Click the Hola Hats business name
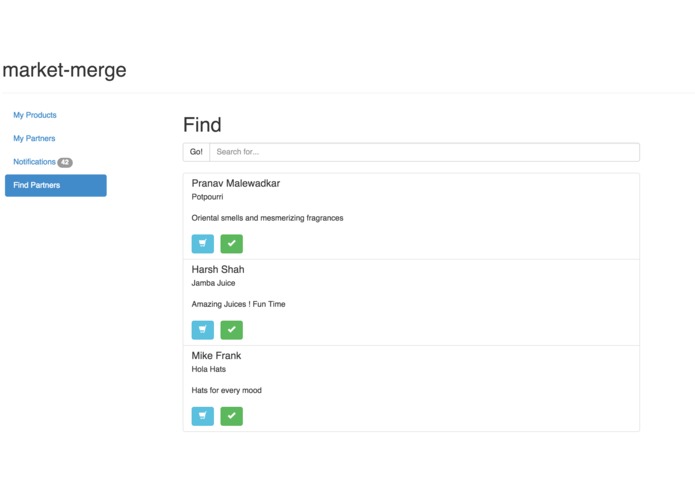This screenshot has width=695, height=494. point(209,369)
